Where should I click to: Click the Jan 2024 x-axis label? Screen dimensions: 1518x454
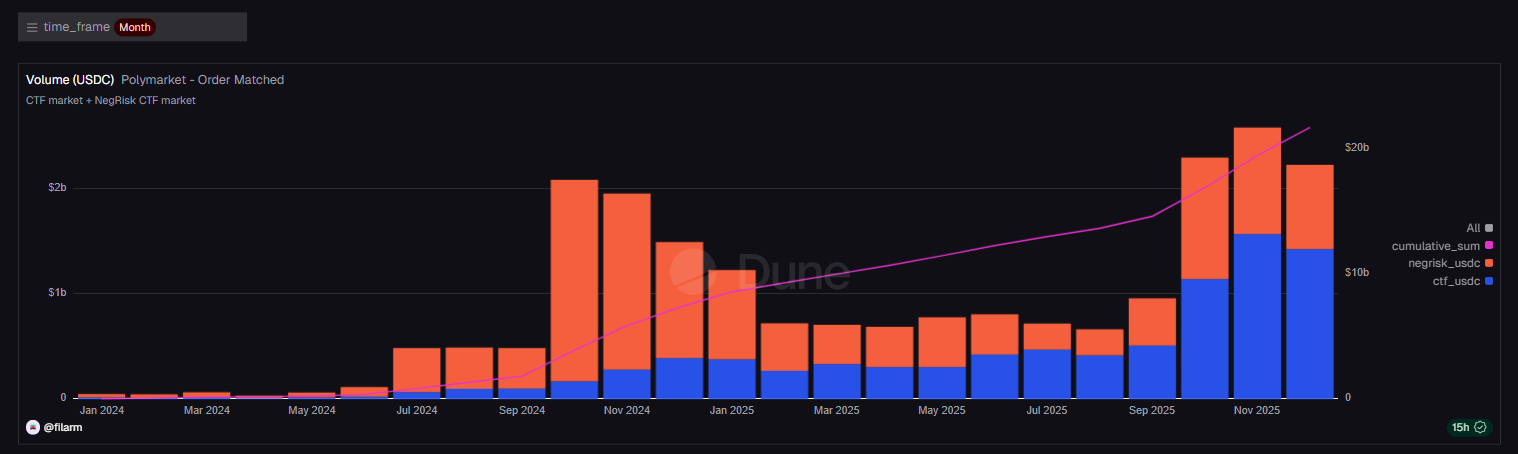point(102,410)
